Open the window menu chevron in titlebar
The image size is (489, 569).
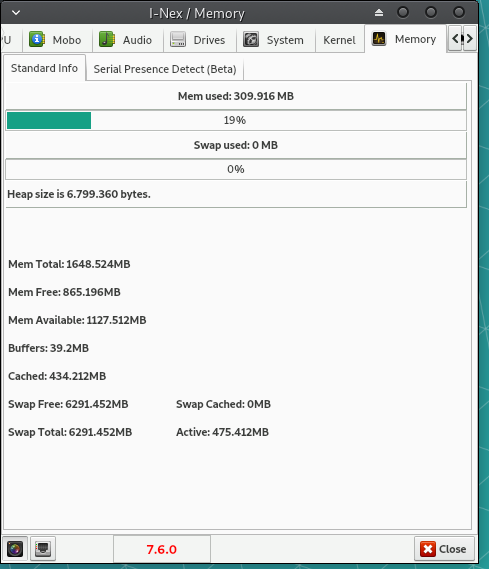pos(16,13)
